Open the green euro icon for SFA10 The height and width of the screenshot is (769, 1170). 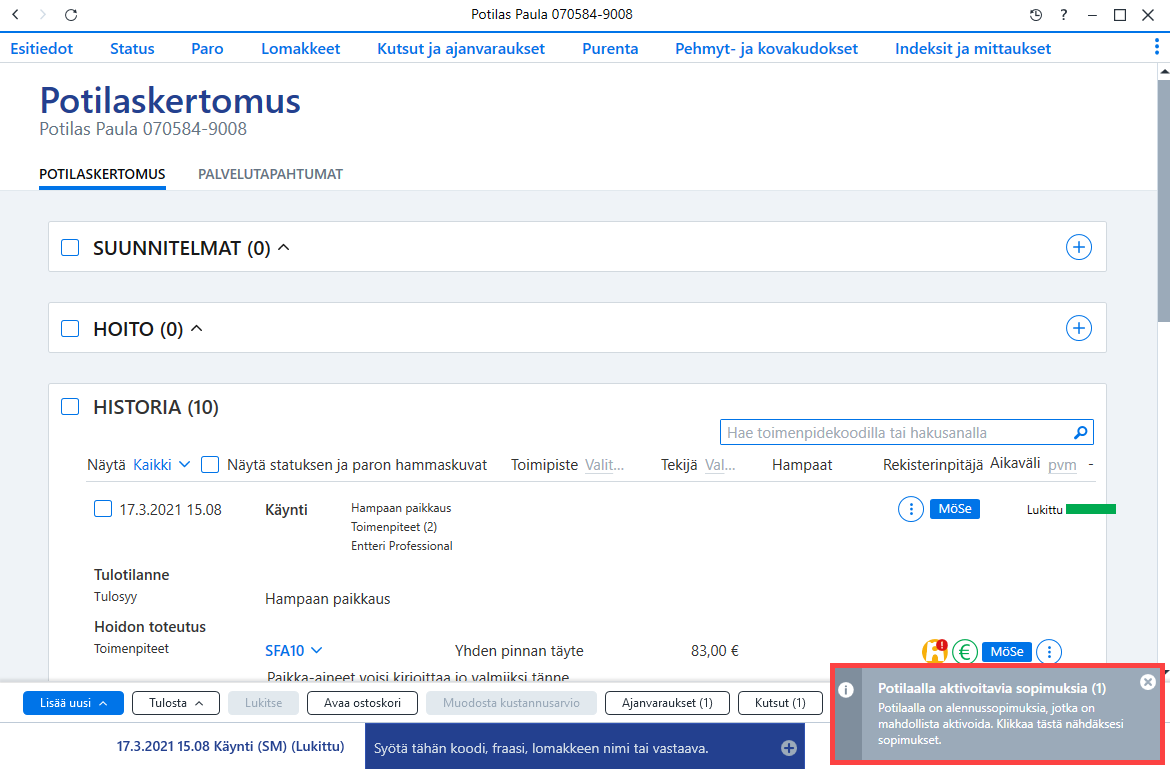[965, 652]
